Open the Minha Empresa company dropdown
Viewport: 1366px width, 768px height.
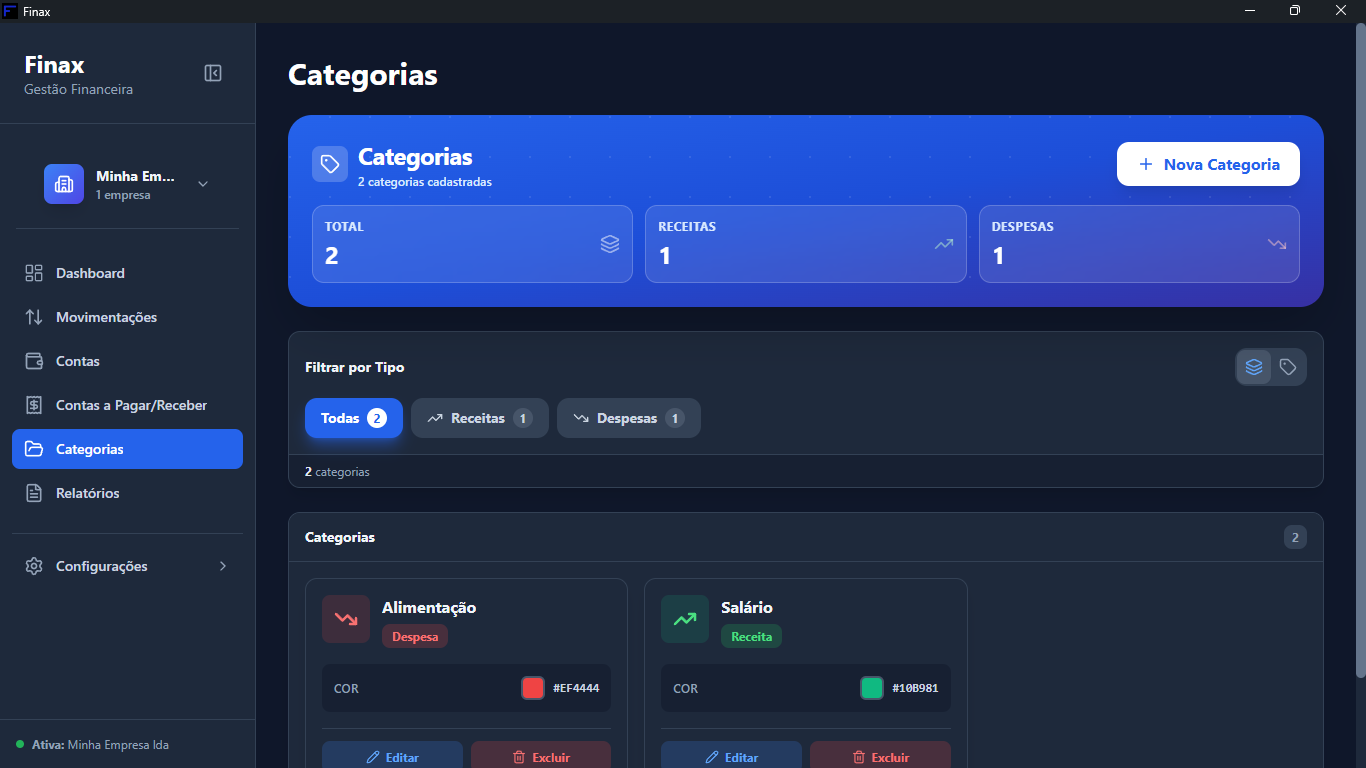(x=127, y=184)
